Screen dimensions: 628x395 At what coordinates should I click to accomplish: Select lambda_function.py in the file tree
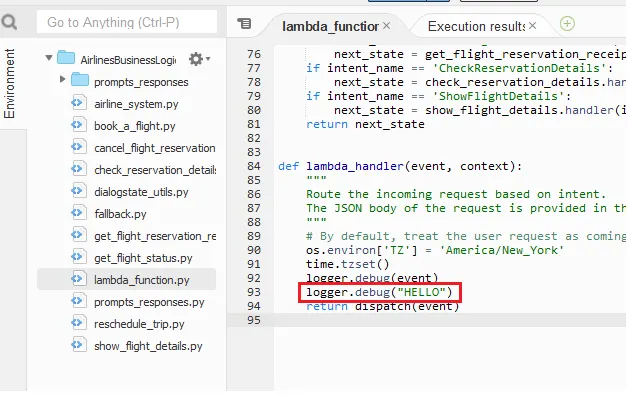pyautogui.click(x=127, y=279)
